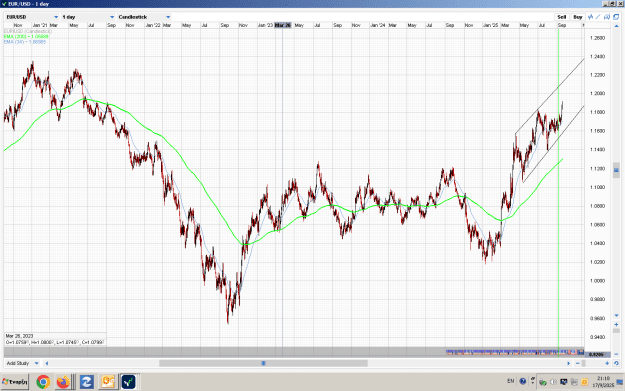Click the reset chart view icon

point(616,363)
